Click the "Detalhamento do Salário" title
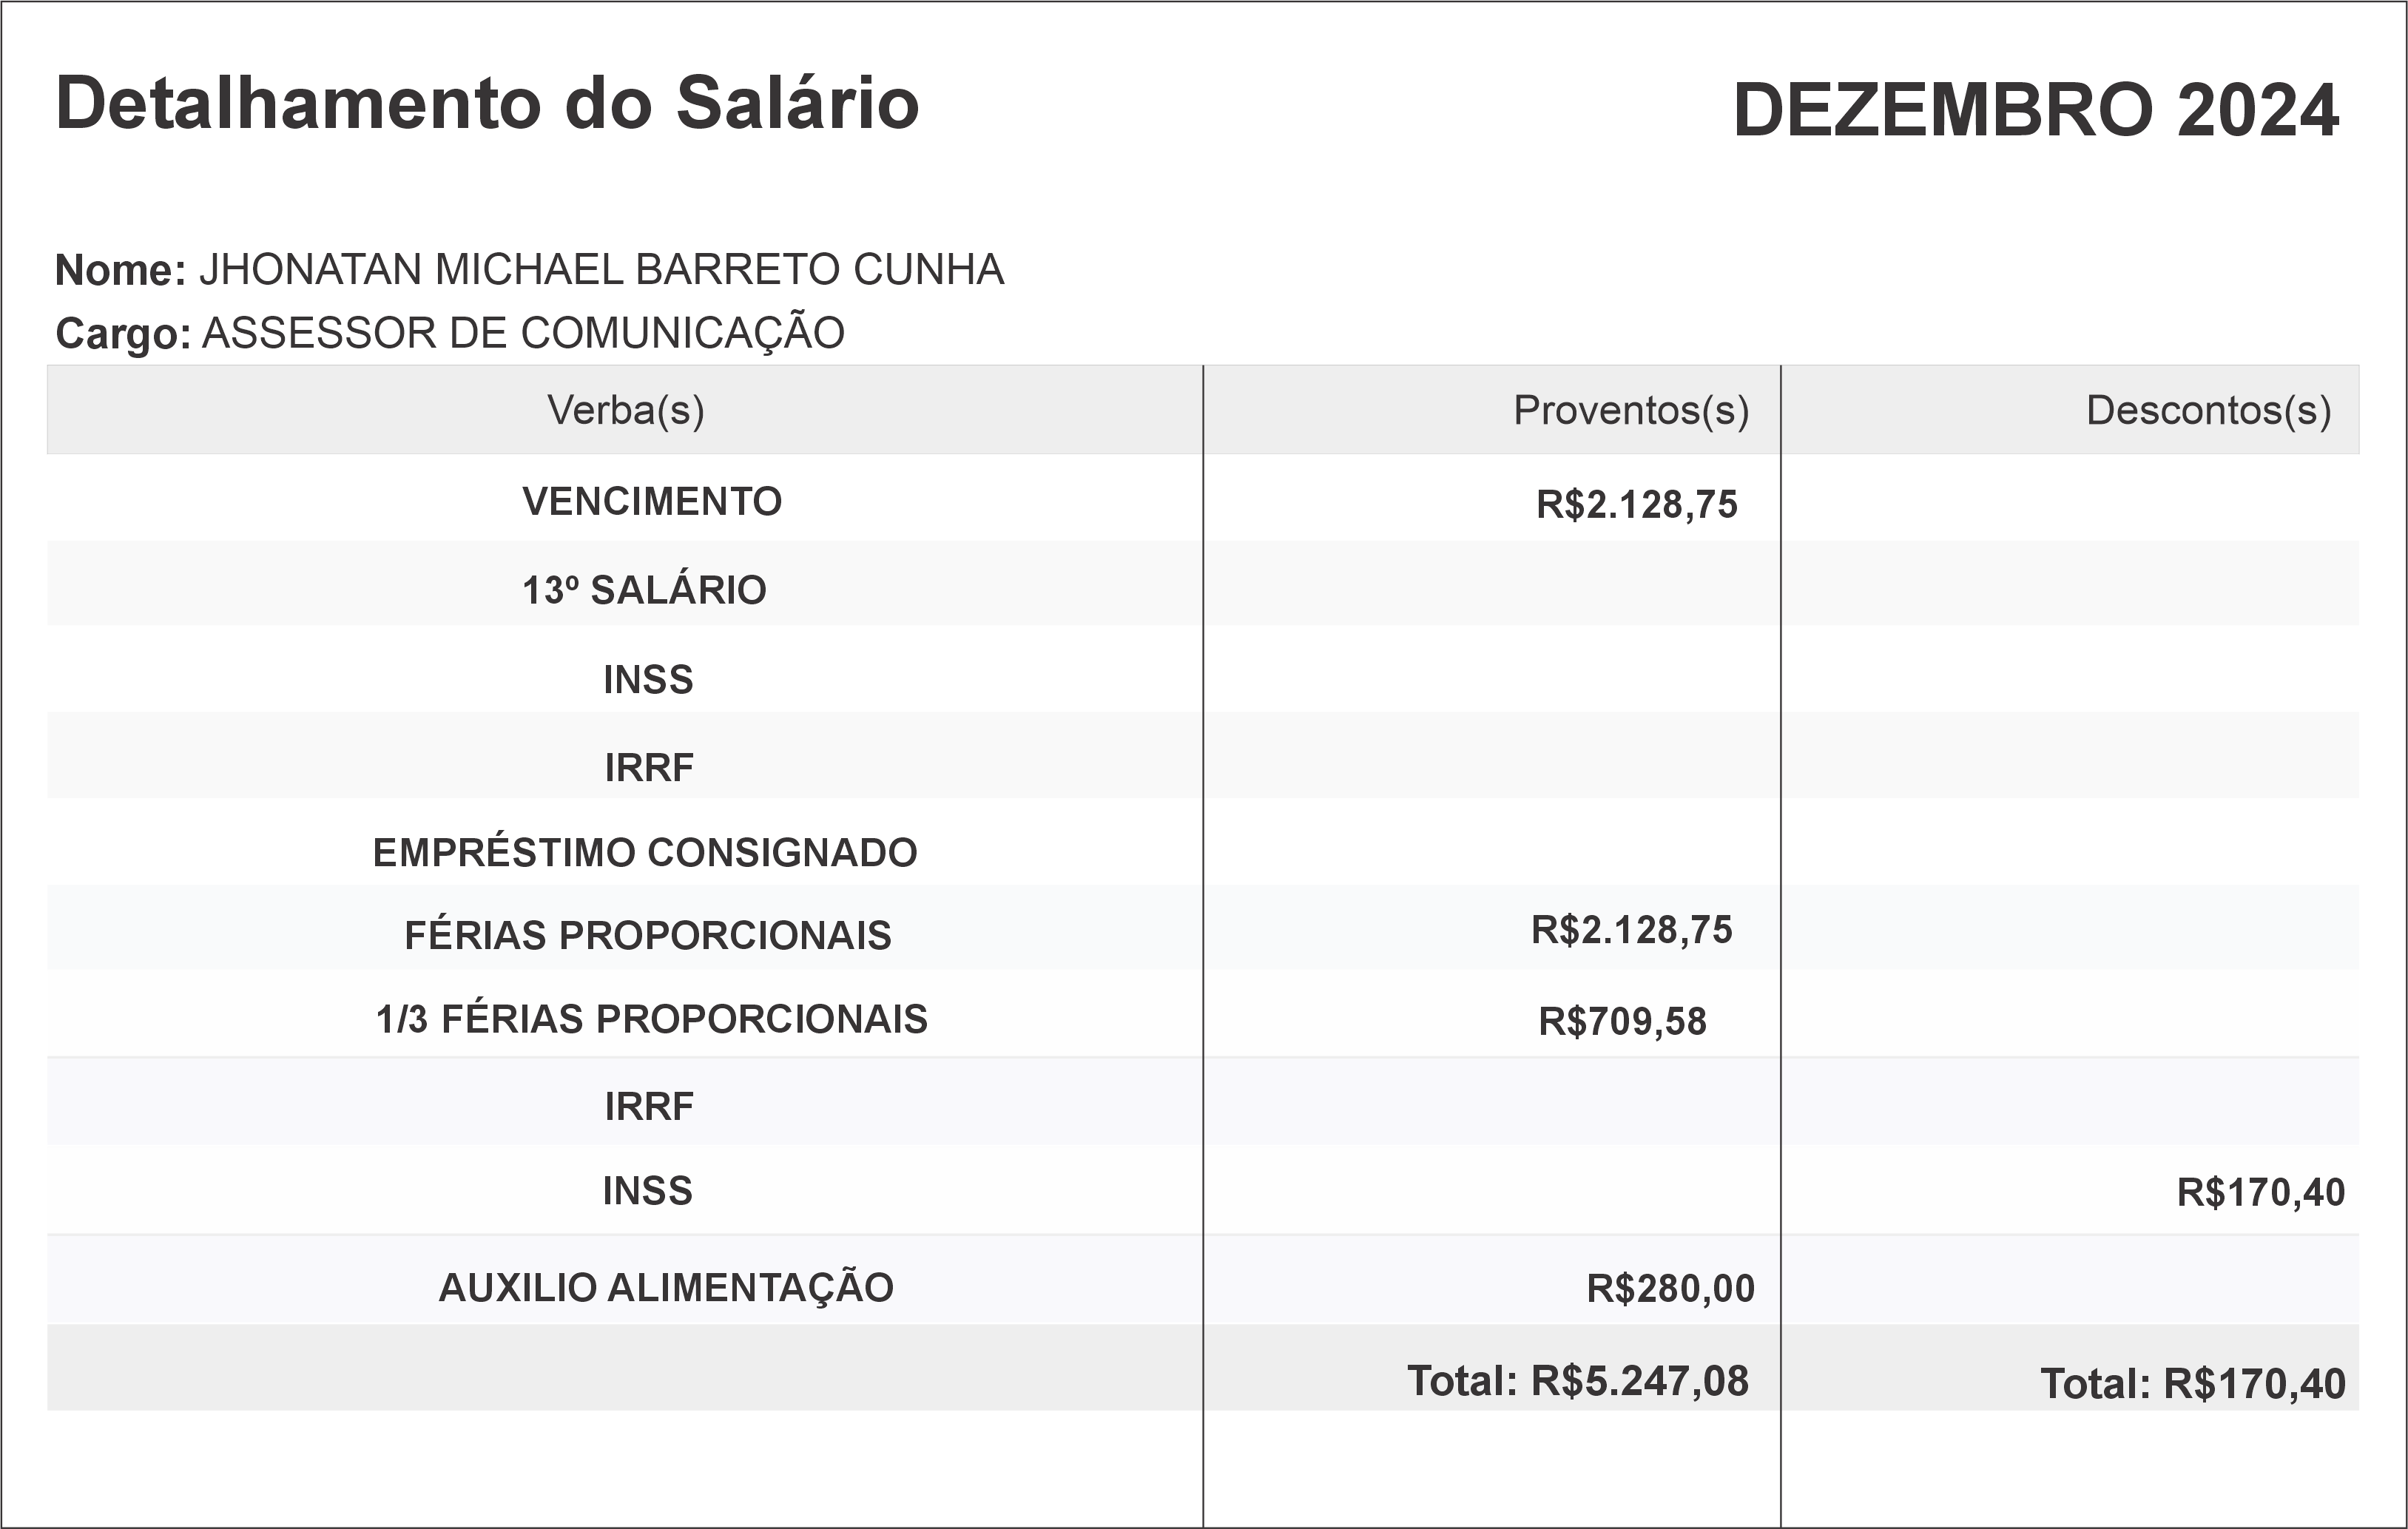Image resolution: width=2408 pixels, height=1529 pixels. pos(487,103)
